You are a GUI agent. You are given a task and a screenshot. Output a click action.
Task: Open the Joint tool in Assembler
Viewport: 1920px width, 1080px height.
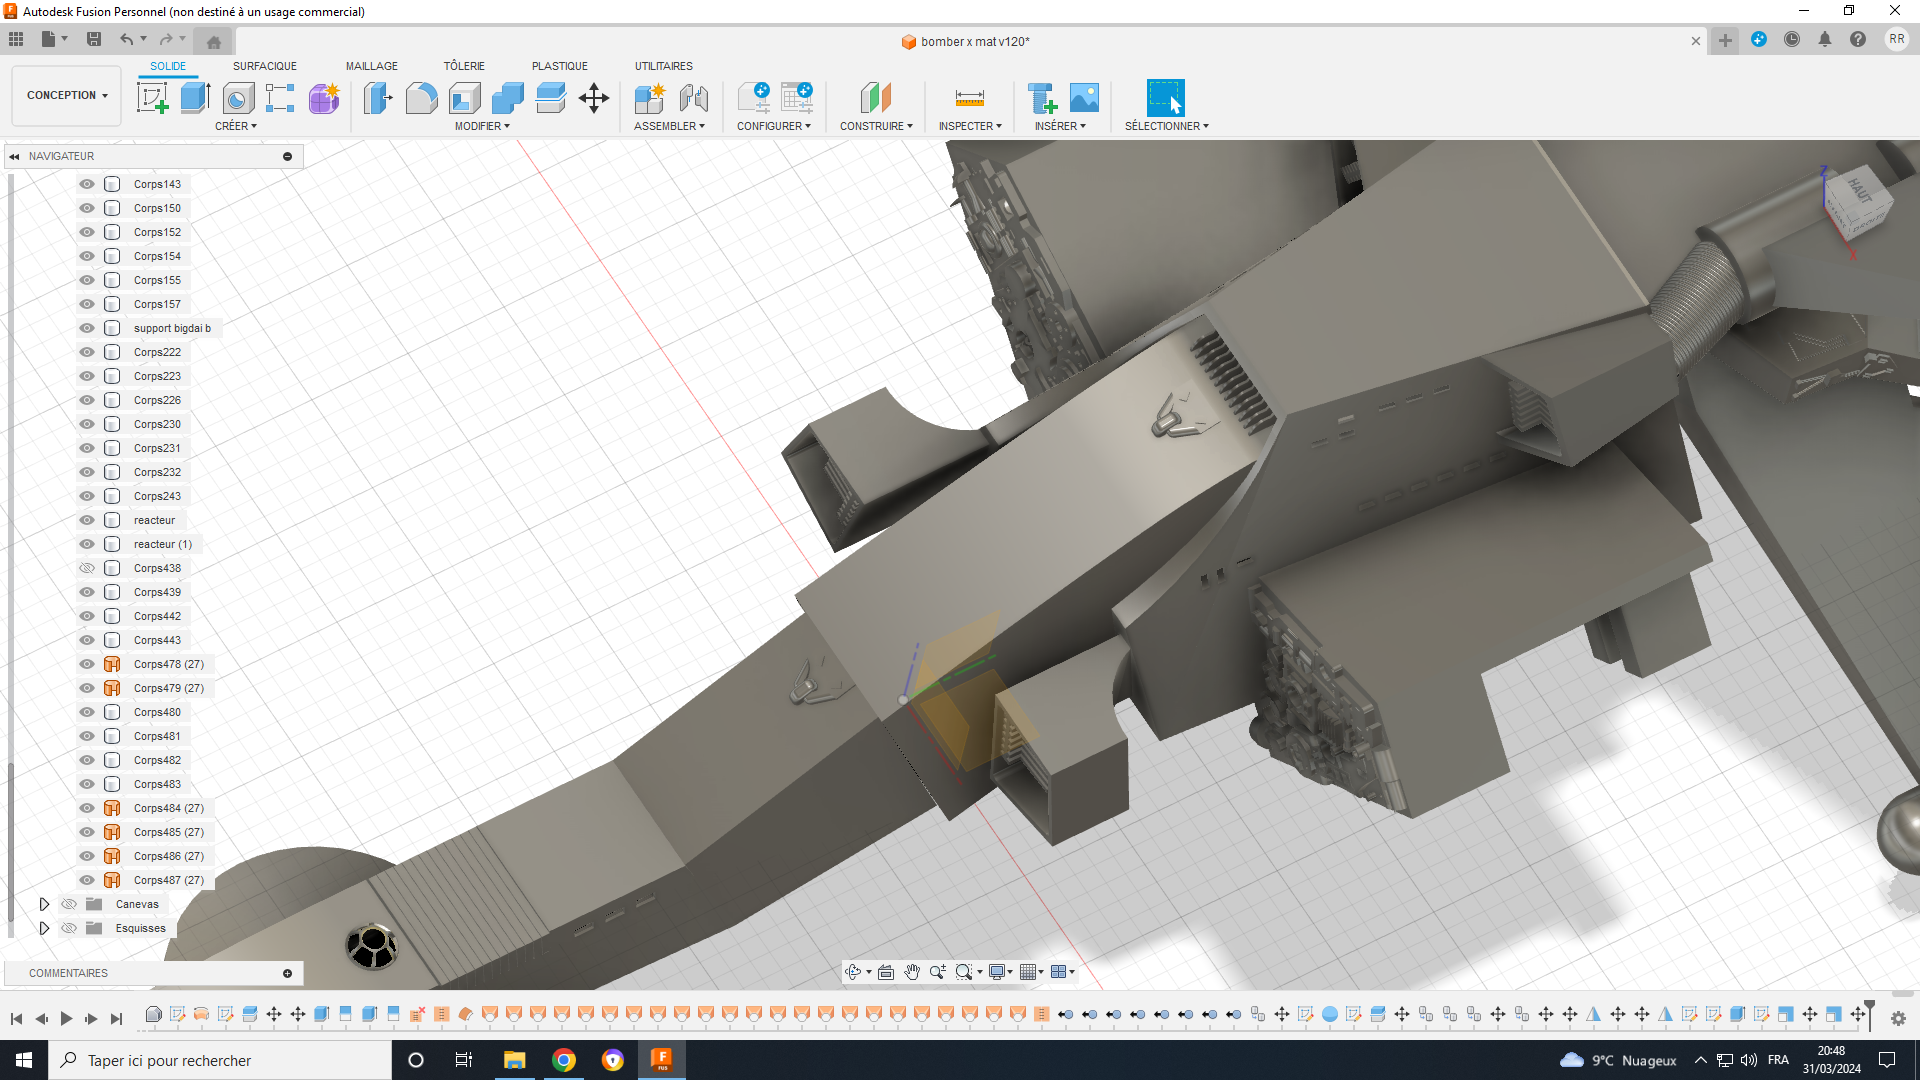pyautogui.click(x=693, y=98)
